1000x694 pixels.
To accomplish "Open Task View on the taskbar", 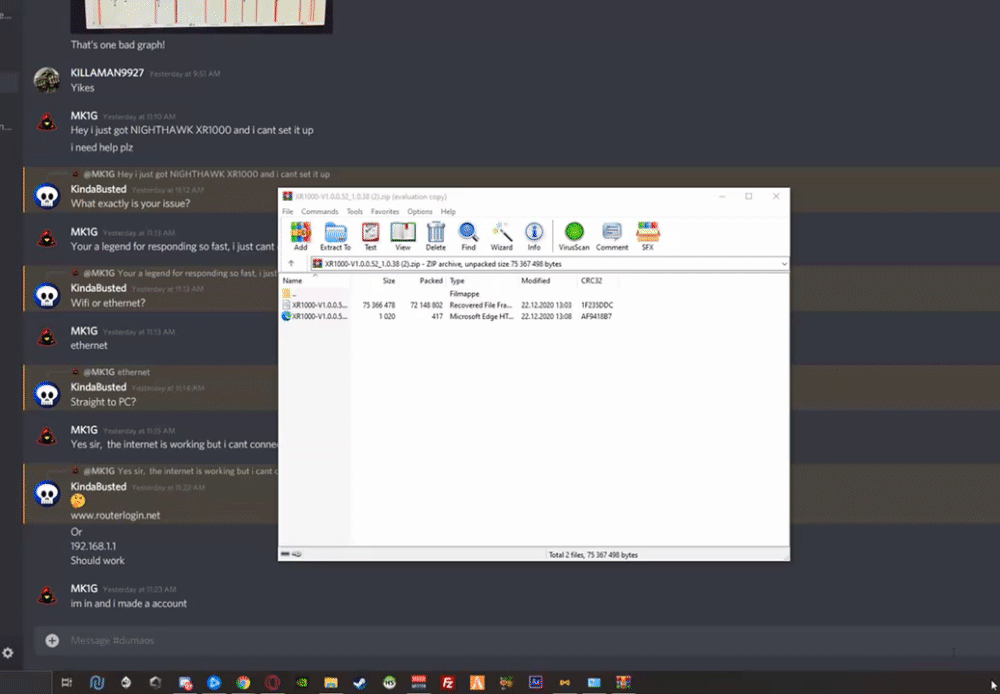I will click(x=66, y=683).
